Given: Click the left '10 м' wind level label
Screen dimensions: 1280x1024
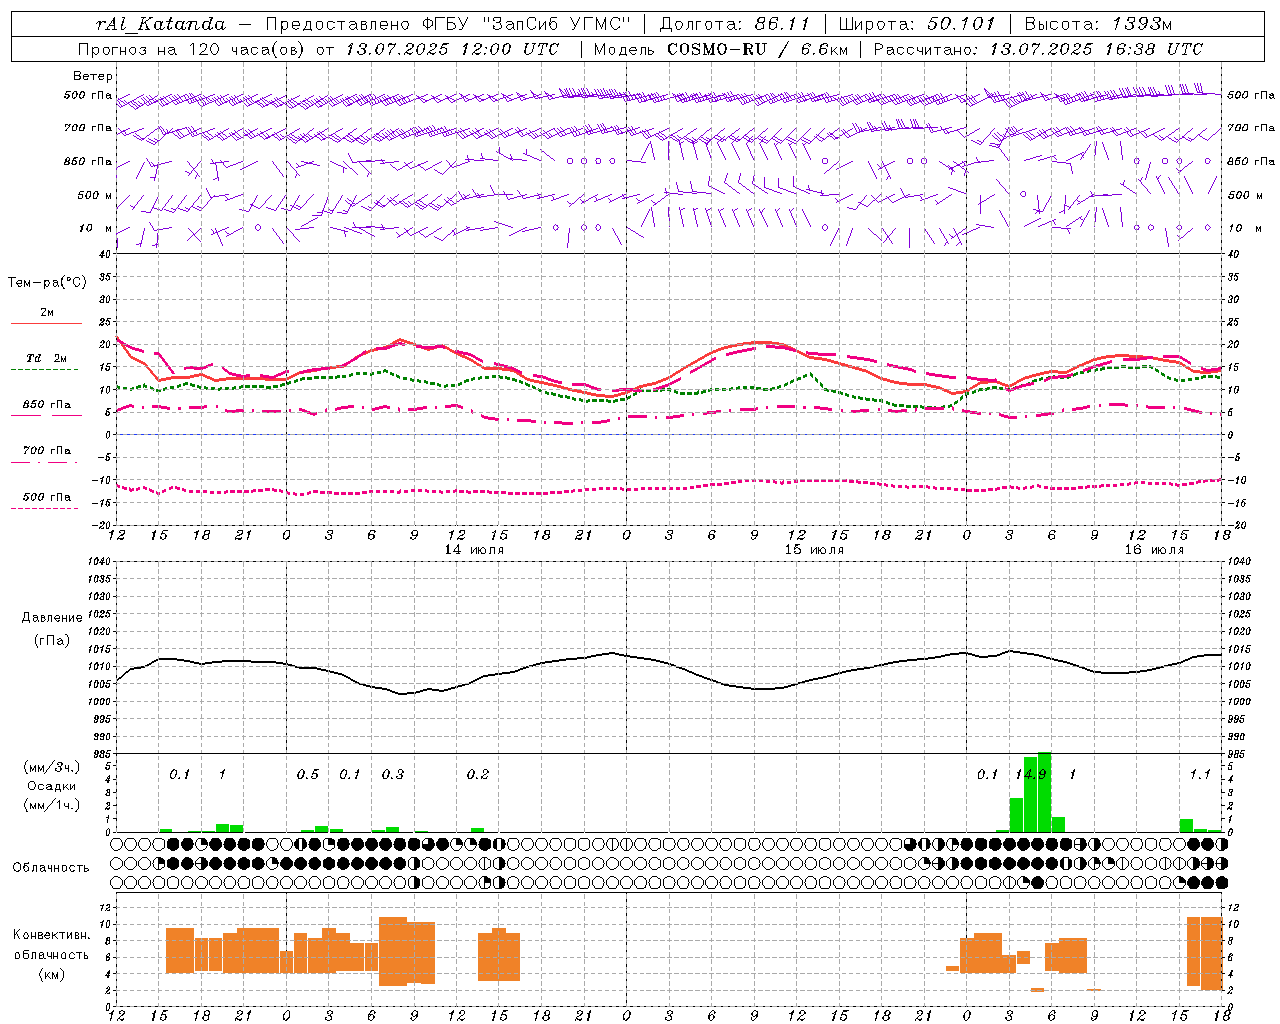Looking at the screenshot, I should click(96, 228).
